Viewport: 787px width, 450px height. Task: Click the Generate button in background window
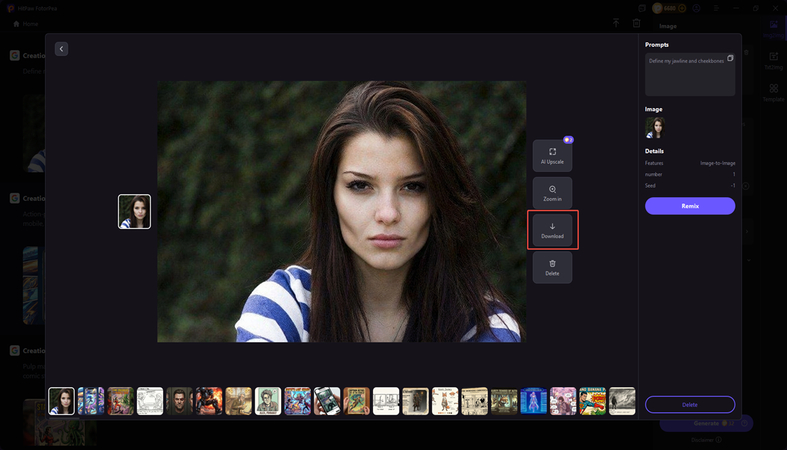706,423
